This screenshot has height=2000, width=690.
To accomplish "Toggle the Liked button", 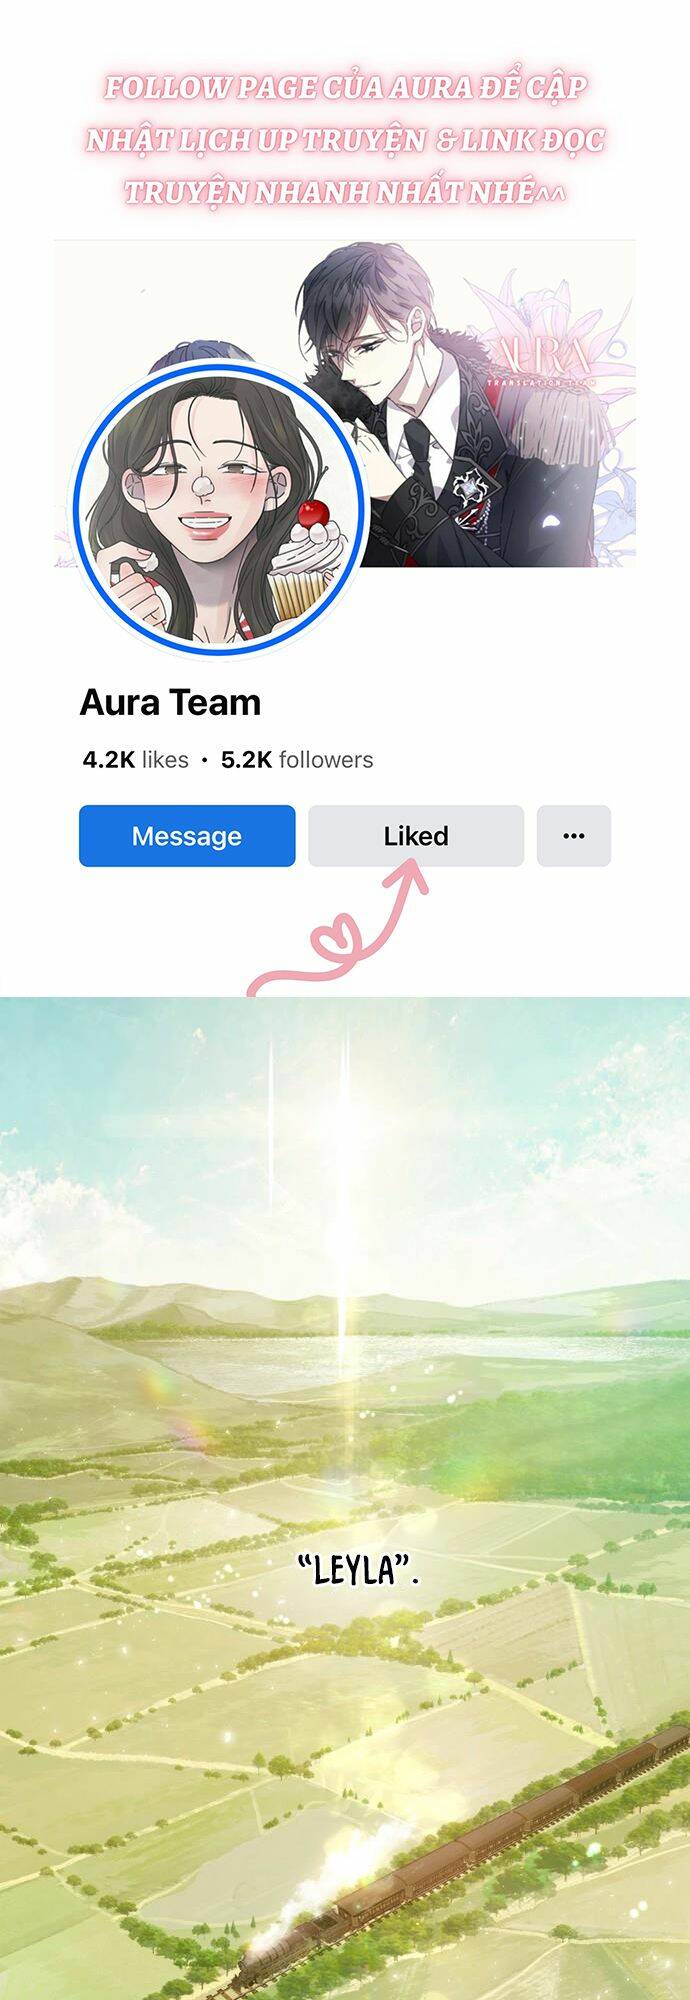I will 416,835.
